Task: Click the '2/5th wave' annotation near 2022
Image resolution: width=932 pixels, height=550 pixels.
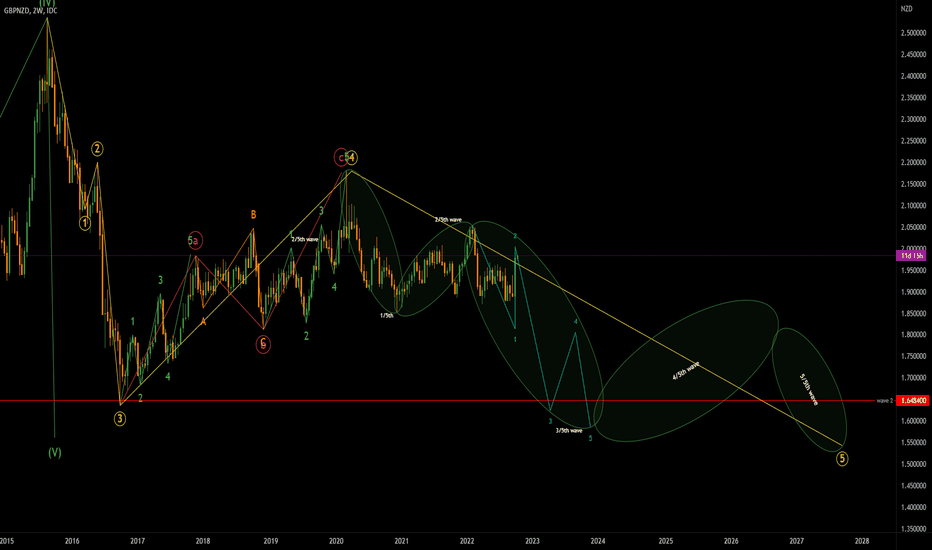Action: click(x=448, y=219)
